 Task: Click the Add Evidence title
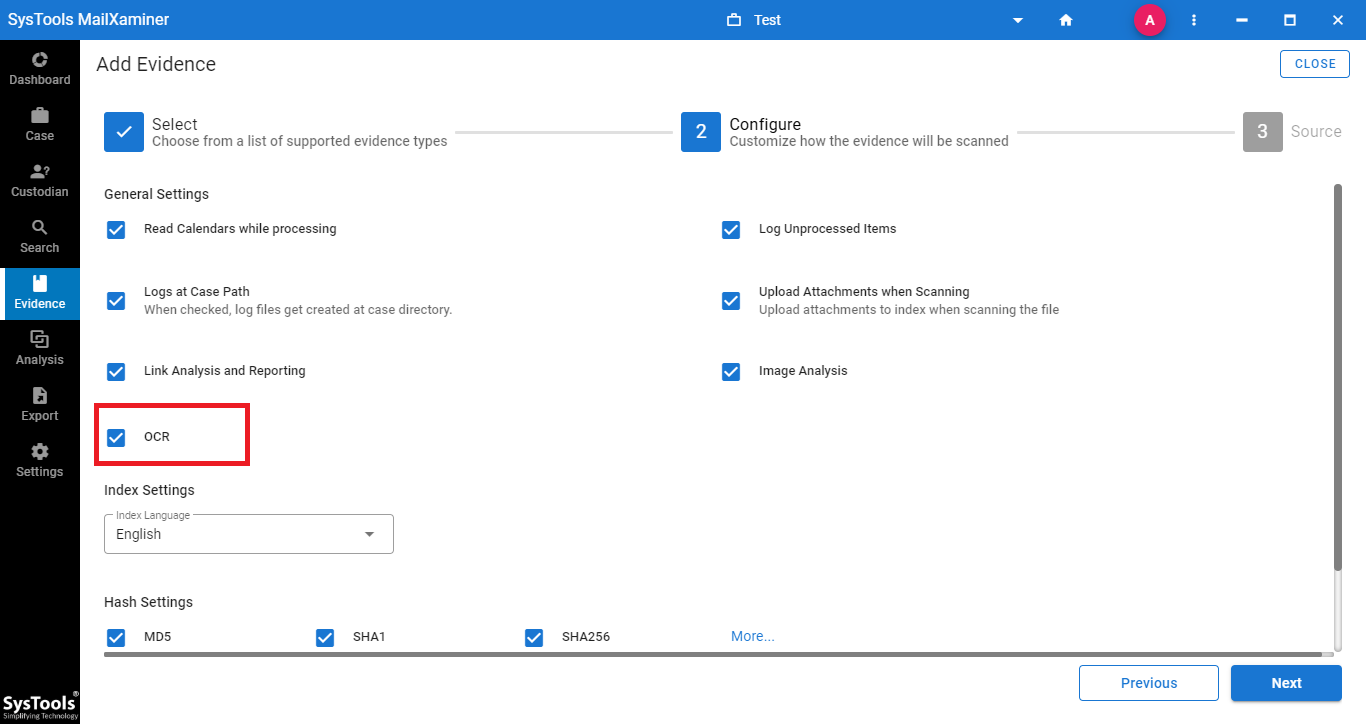click(x=156, y=64)
